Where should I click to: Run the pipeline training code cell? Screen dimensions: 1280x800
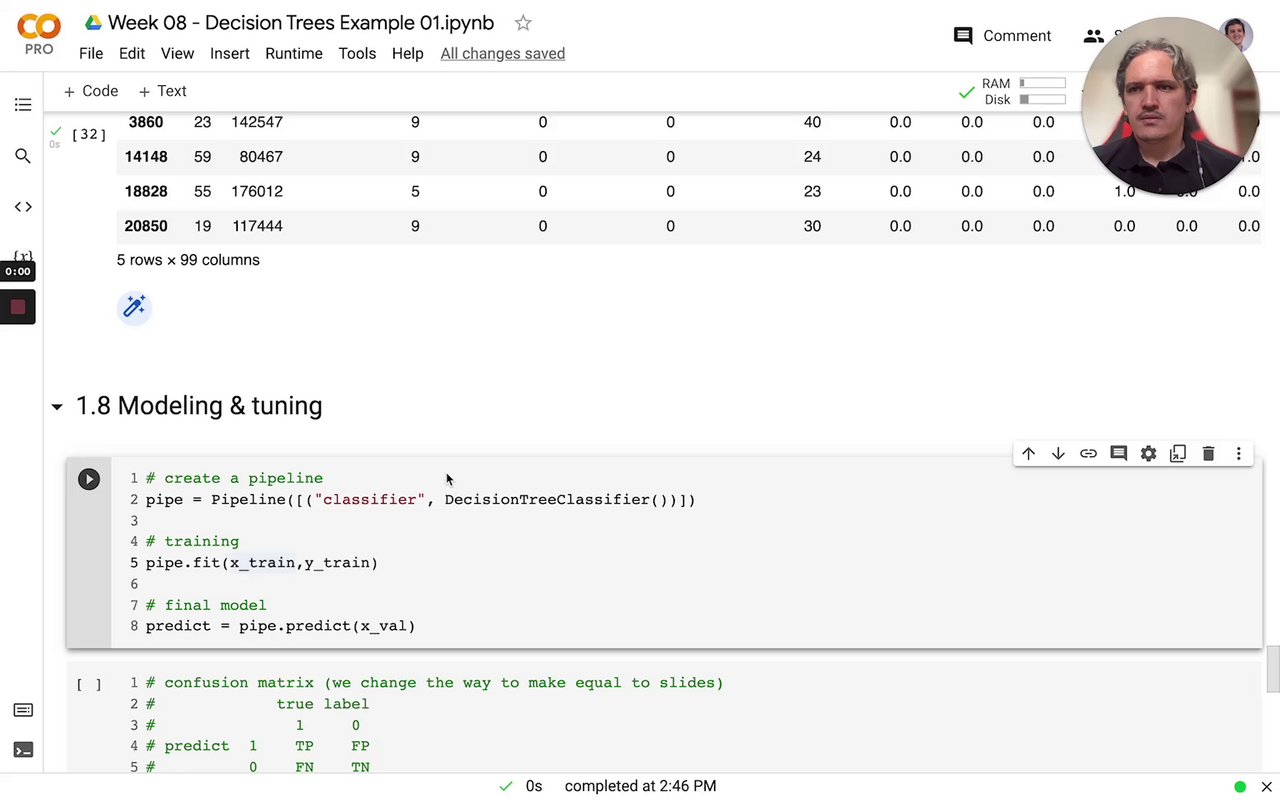click(x=89, y=479)
